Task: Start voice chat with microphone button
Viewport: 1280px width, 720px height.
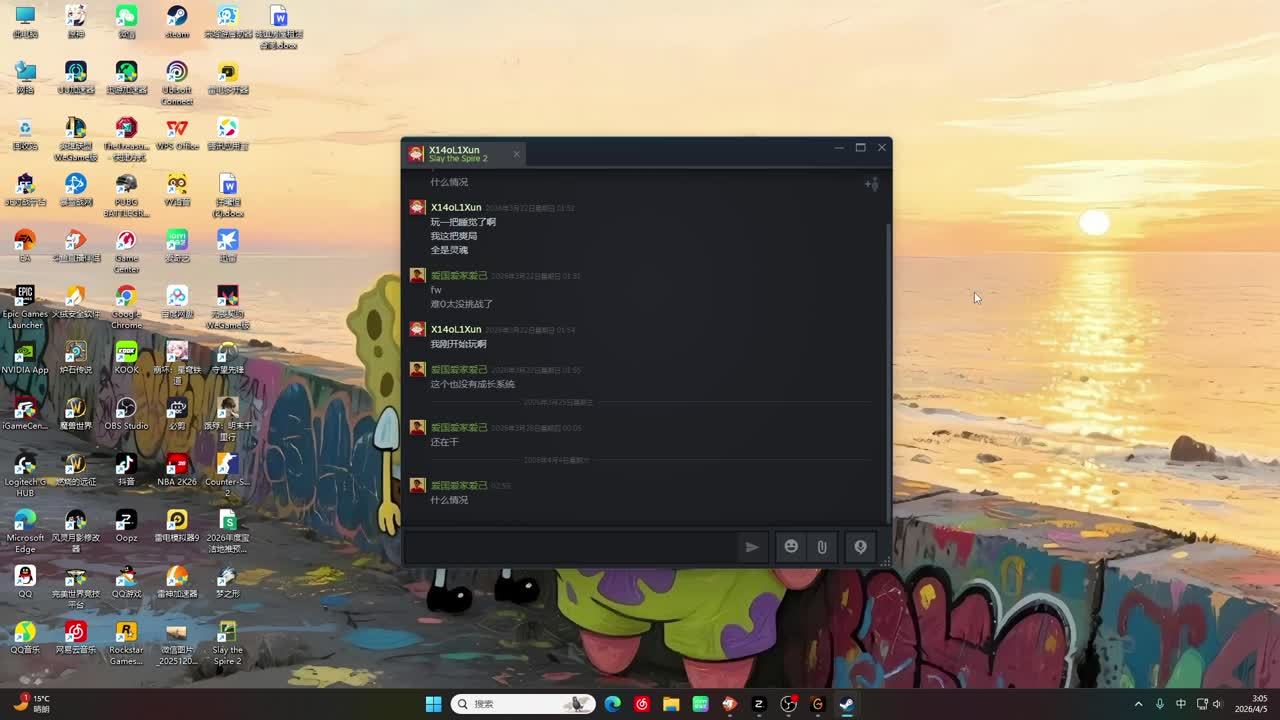Action: [860, 547]
